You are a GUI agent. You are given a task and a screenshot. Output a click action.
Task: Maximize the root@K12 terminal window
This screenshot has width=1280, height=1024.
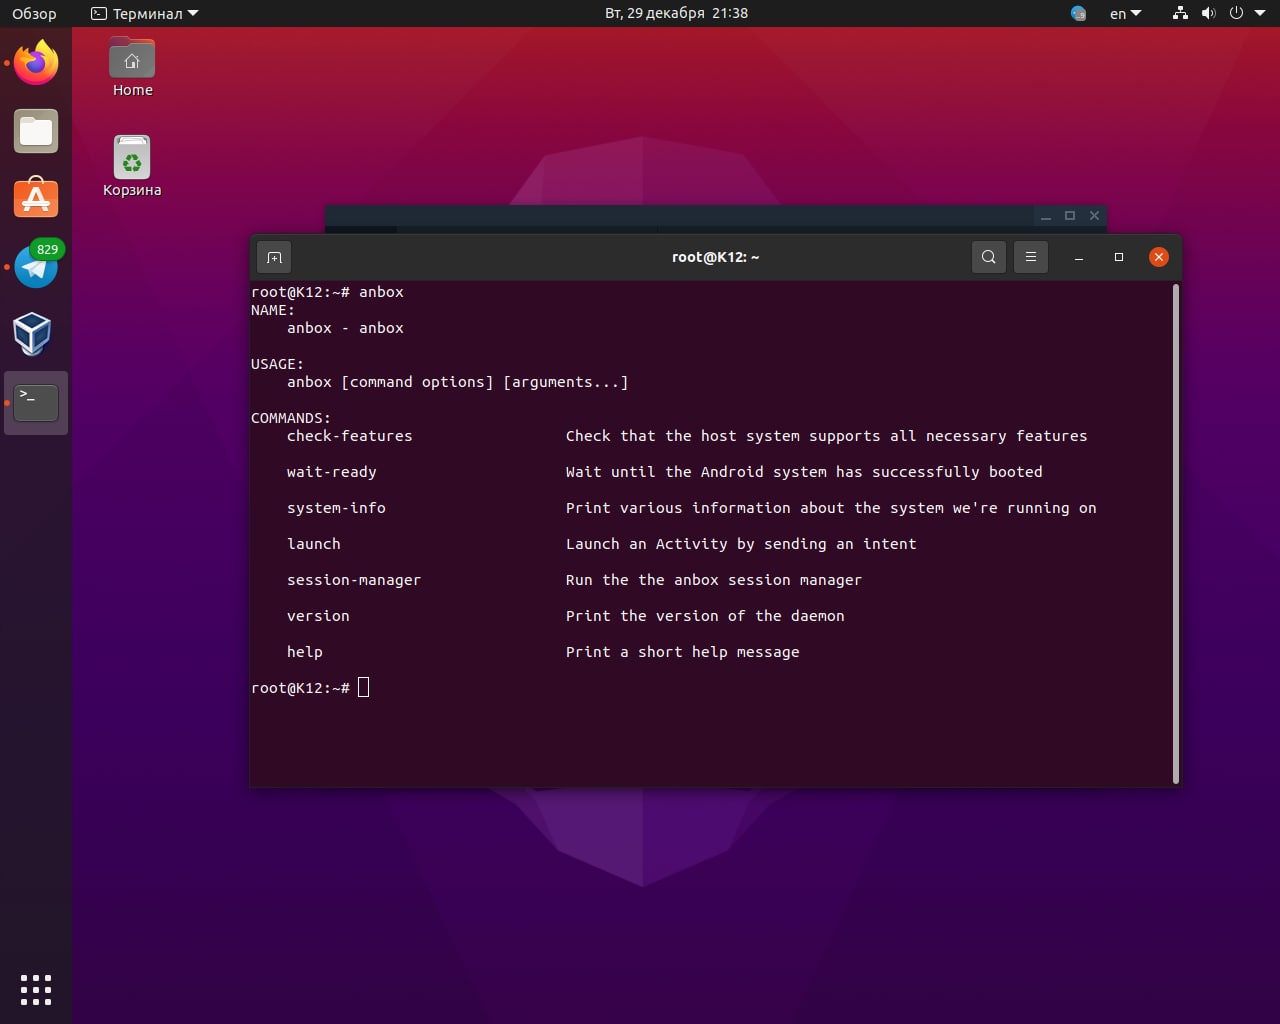(x=1119, y=257)
